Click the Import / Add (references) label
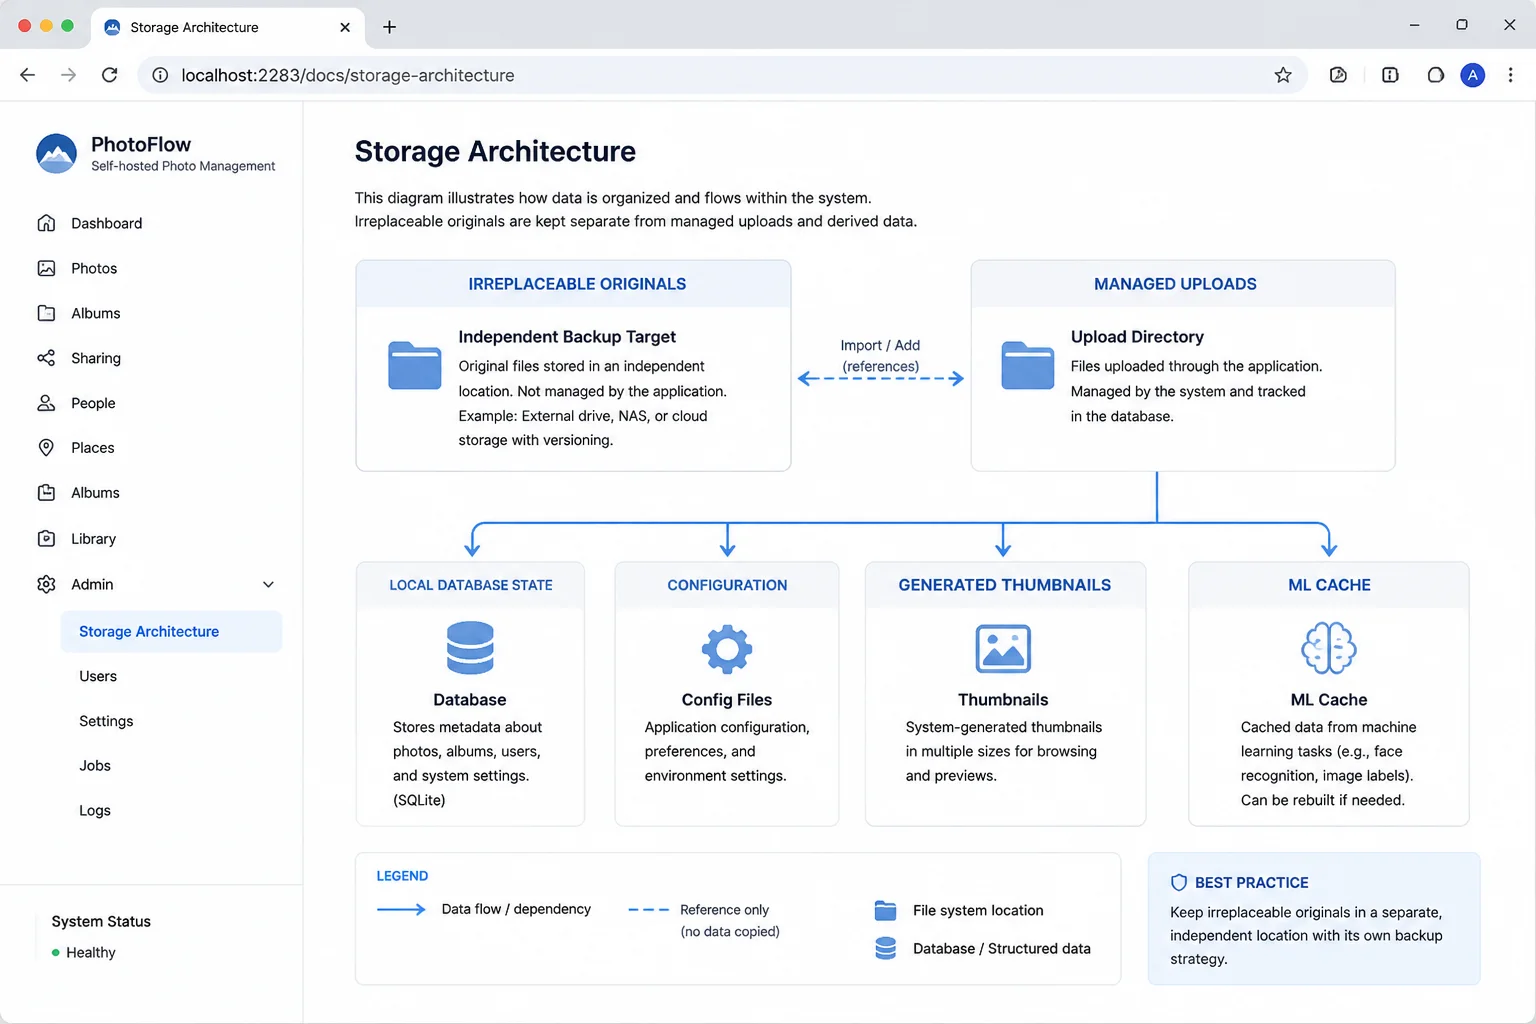This screenshot has width=1536, height=1024. click(880, 356)
